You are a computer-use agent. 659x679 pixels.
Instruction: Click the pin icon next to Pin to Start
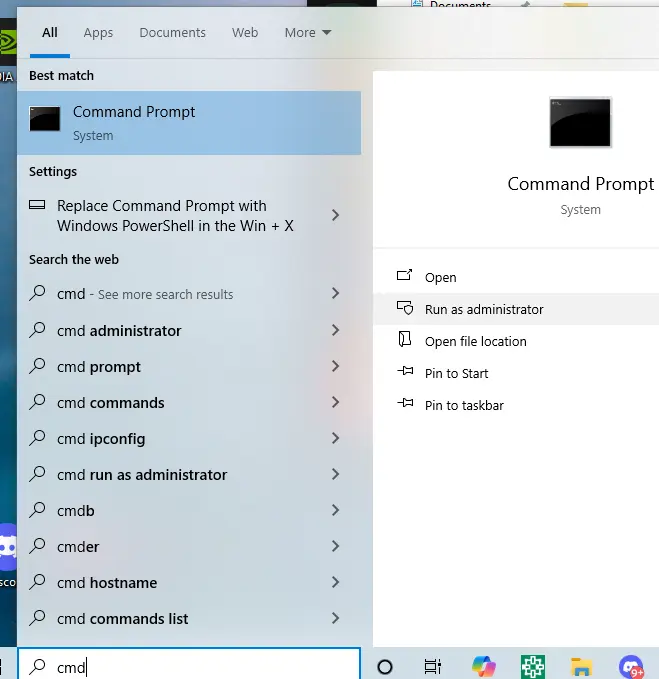[405, 371]
